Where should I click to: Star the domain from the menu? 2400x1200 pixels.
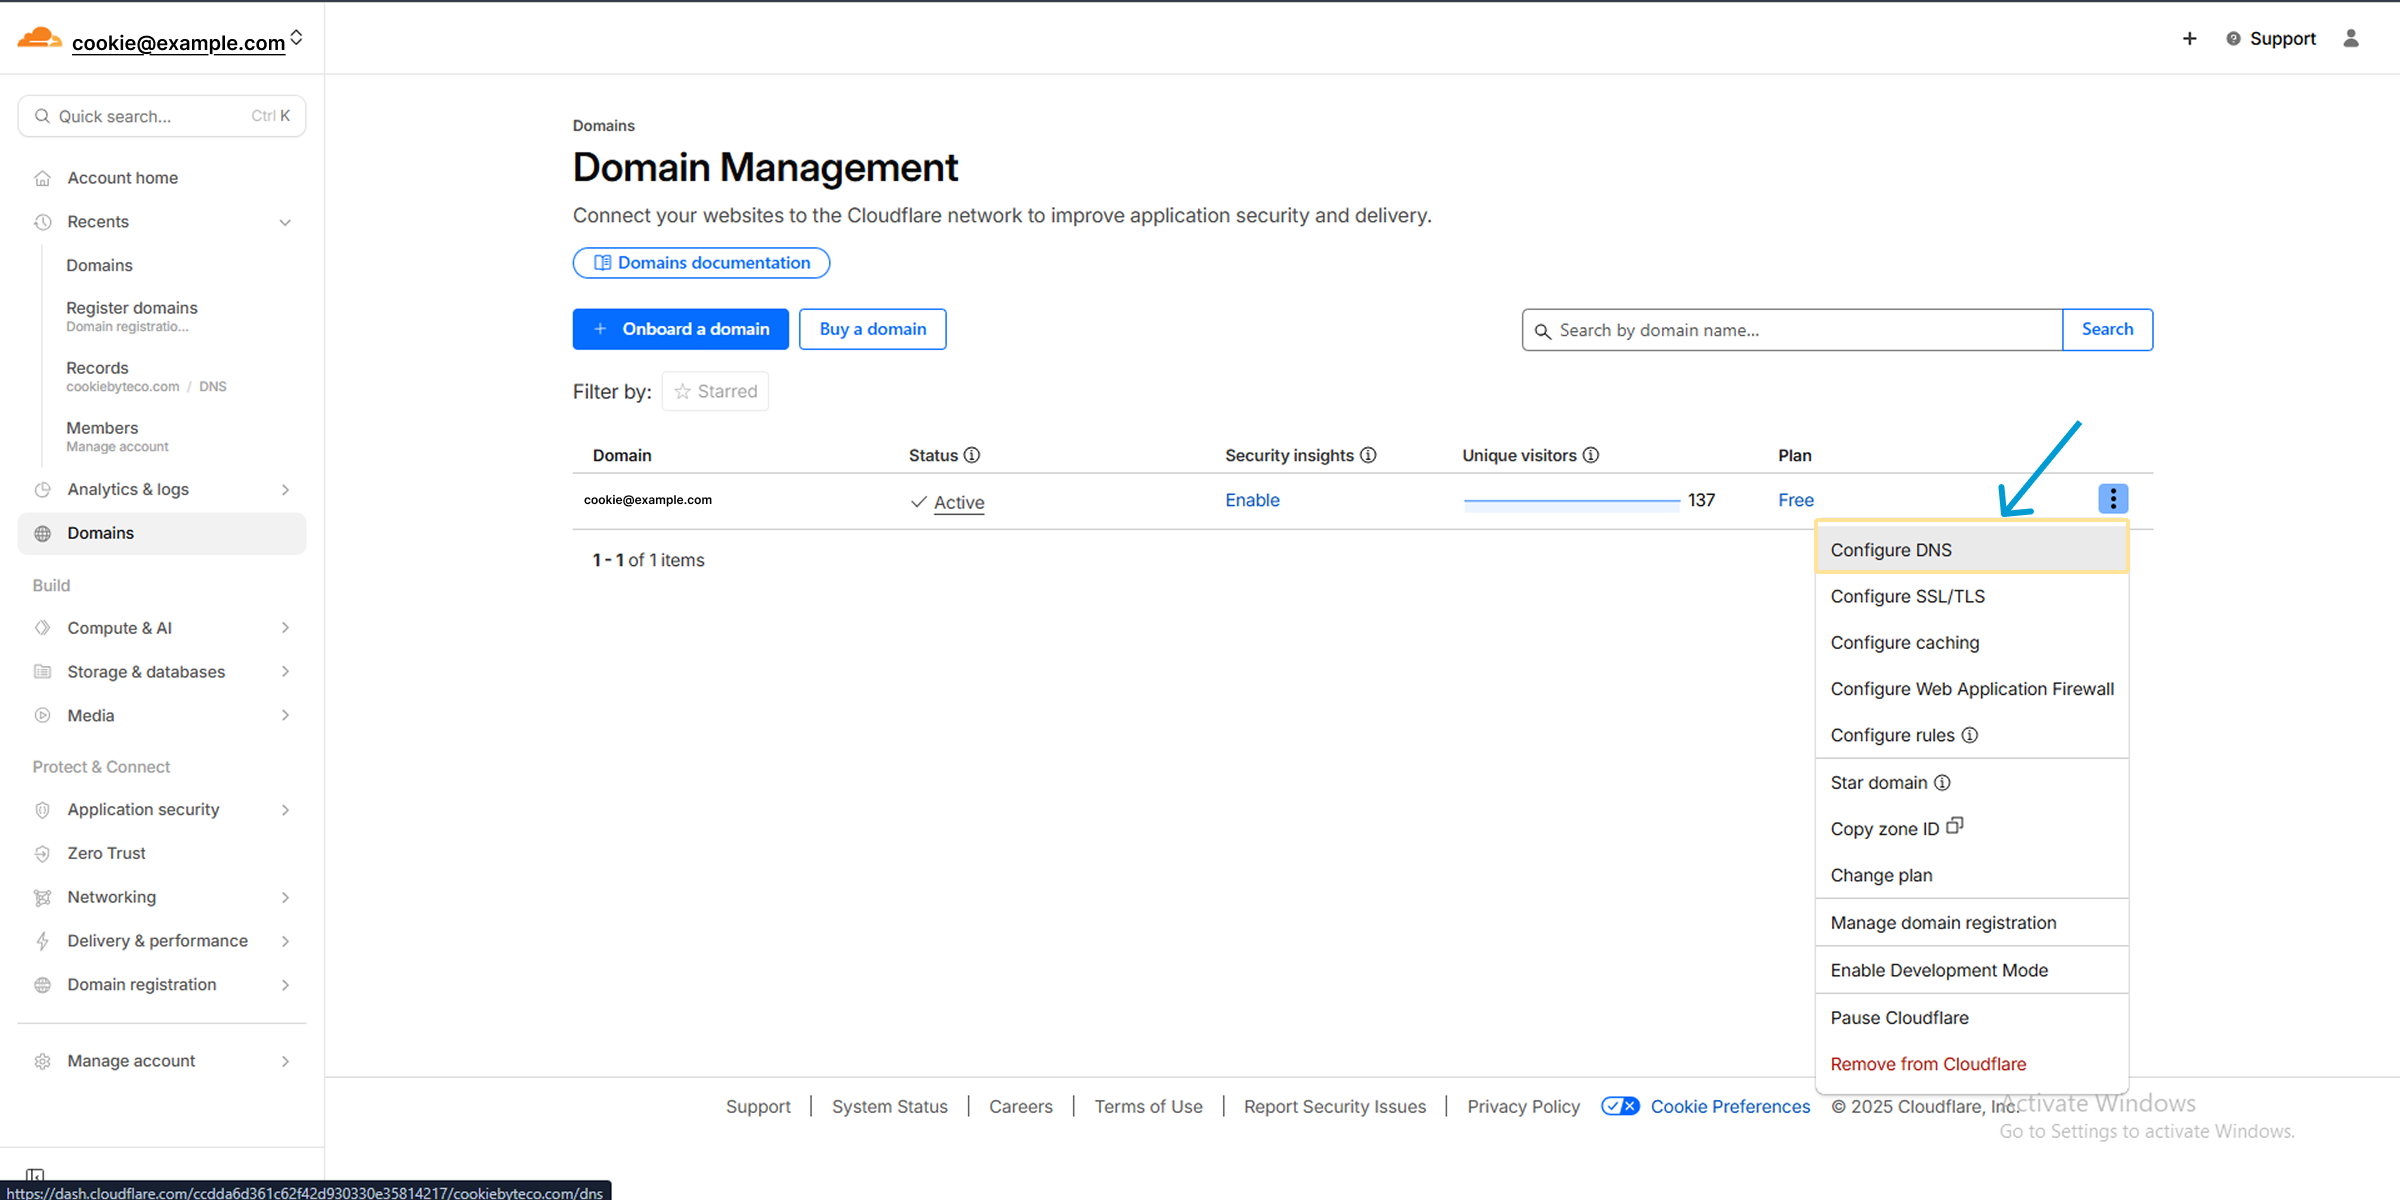tap(1878, 782)
